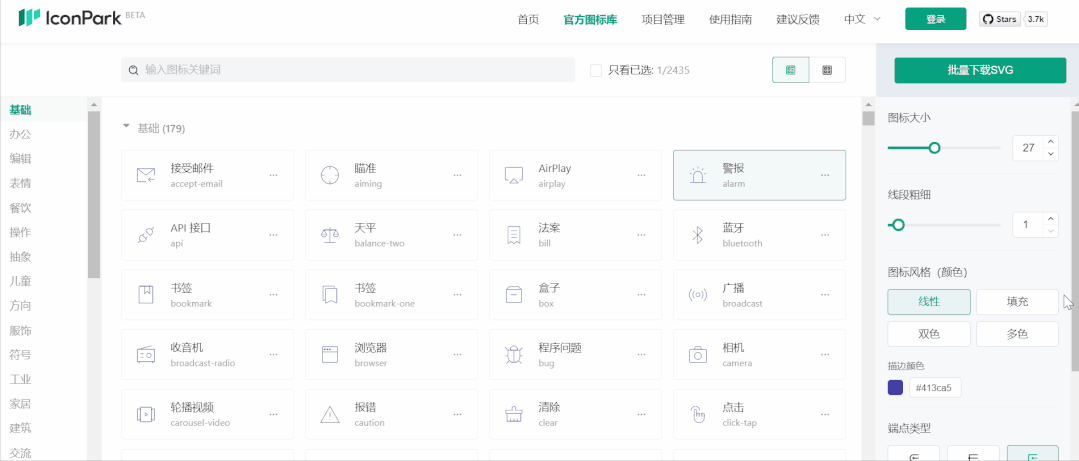
Task: Choose the 填充 icon style
Action: pyautogui.click(x=1017, y=302)
